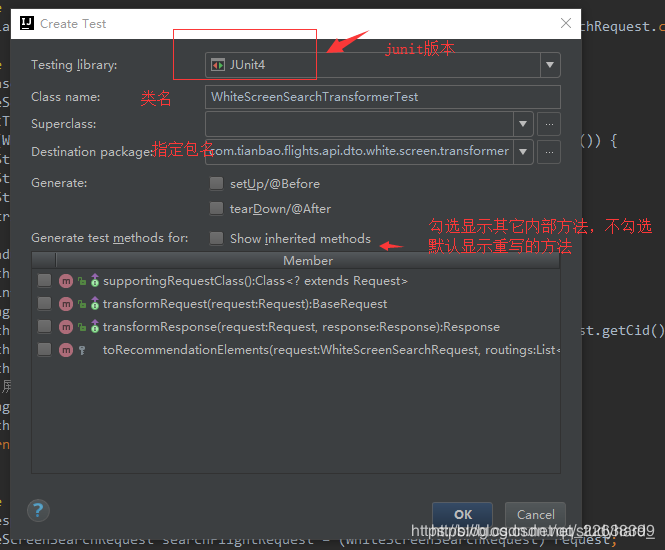Select transformRequest(request:Request):BaseRequest text

click(x=245, y=304)
